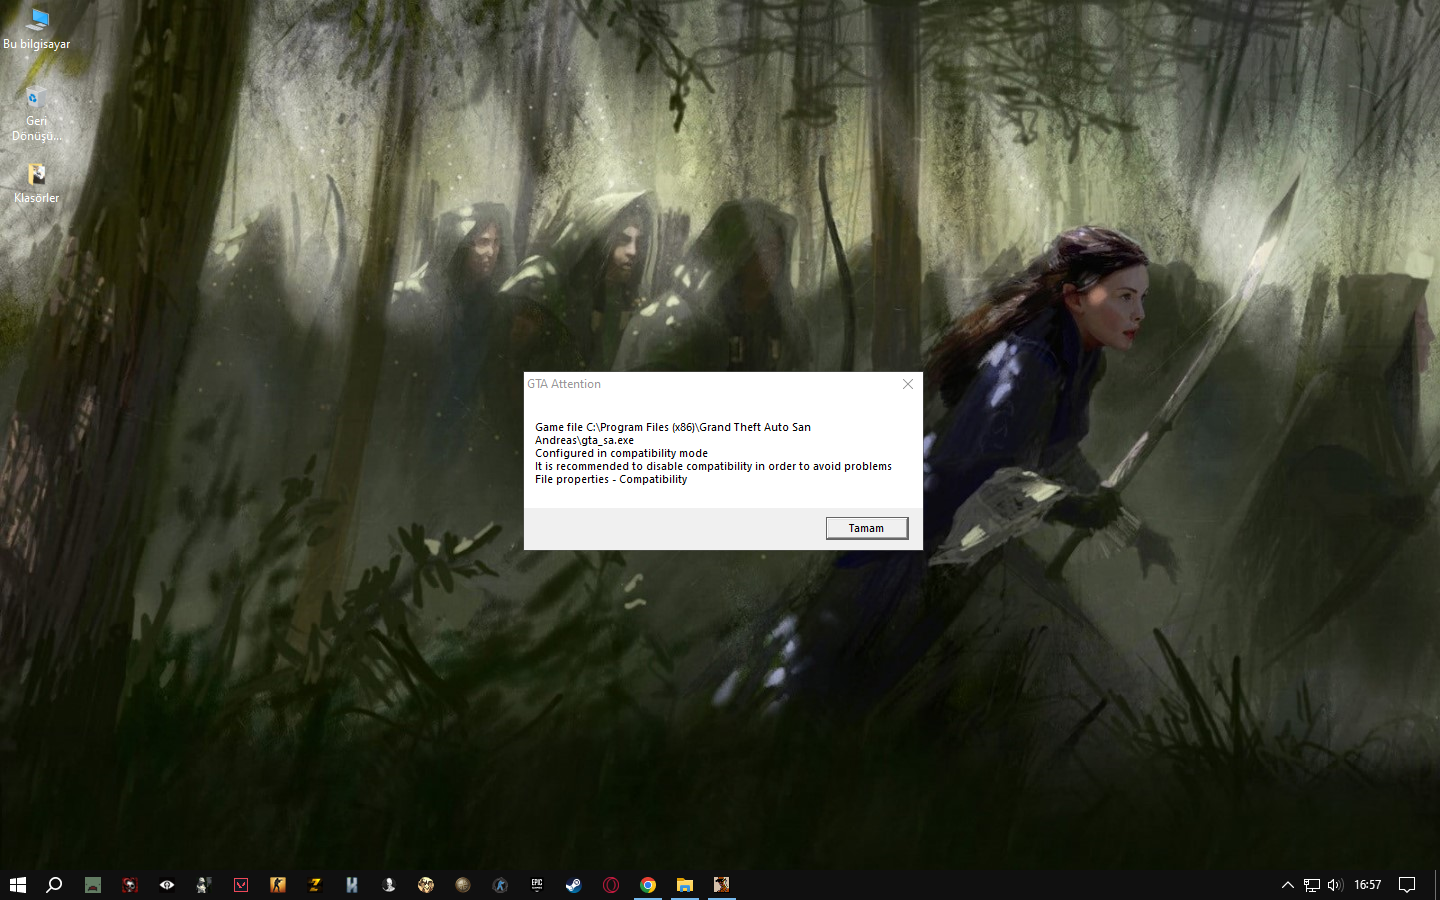Viewport: 1440px width, 900px height.
Task: Expand hidden system tray icons
Action: [x=1288, y=885]
